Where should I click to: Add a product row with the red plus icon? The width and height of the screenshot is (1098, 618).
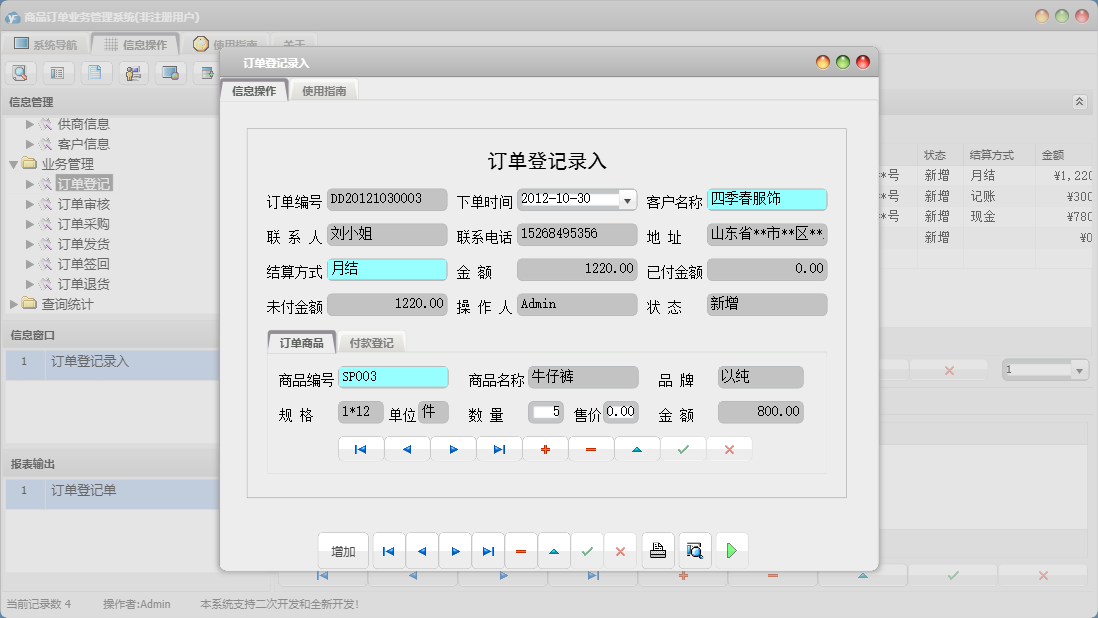click(x=544, y=449)
